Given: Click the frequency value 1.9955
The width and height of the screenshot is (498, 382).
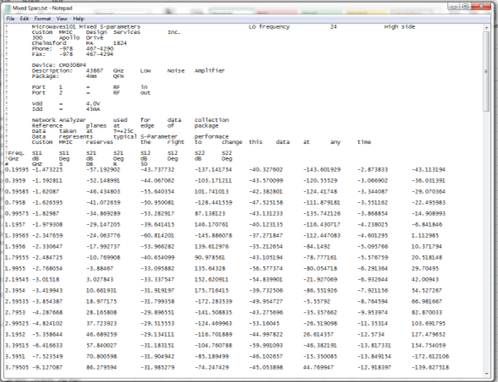Looking at the screenshot, I should (15, 269).
